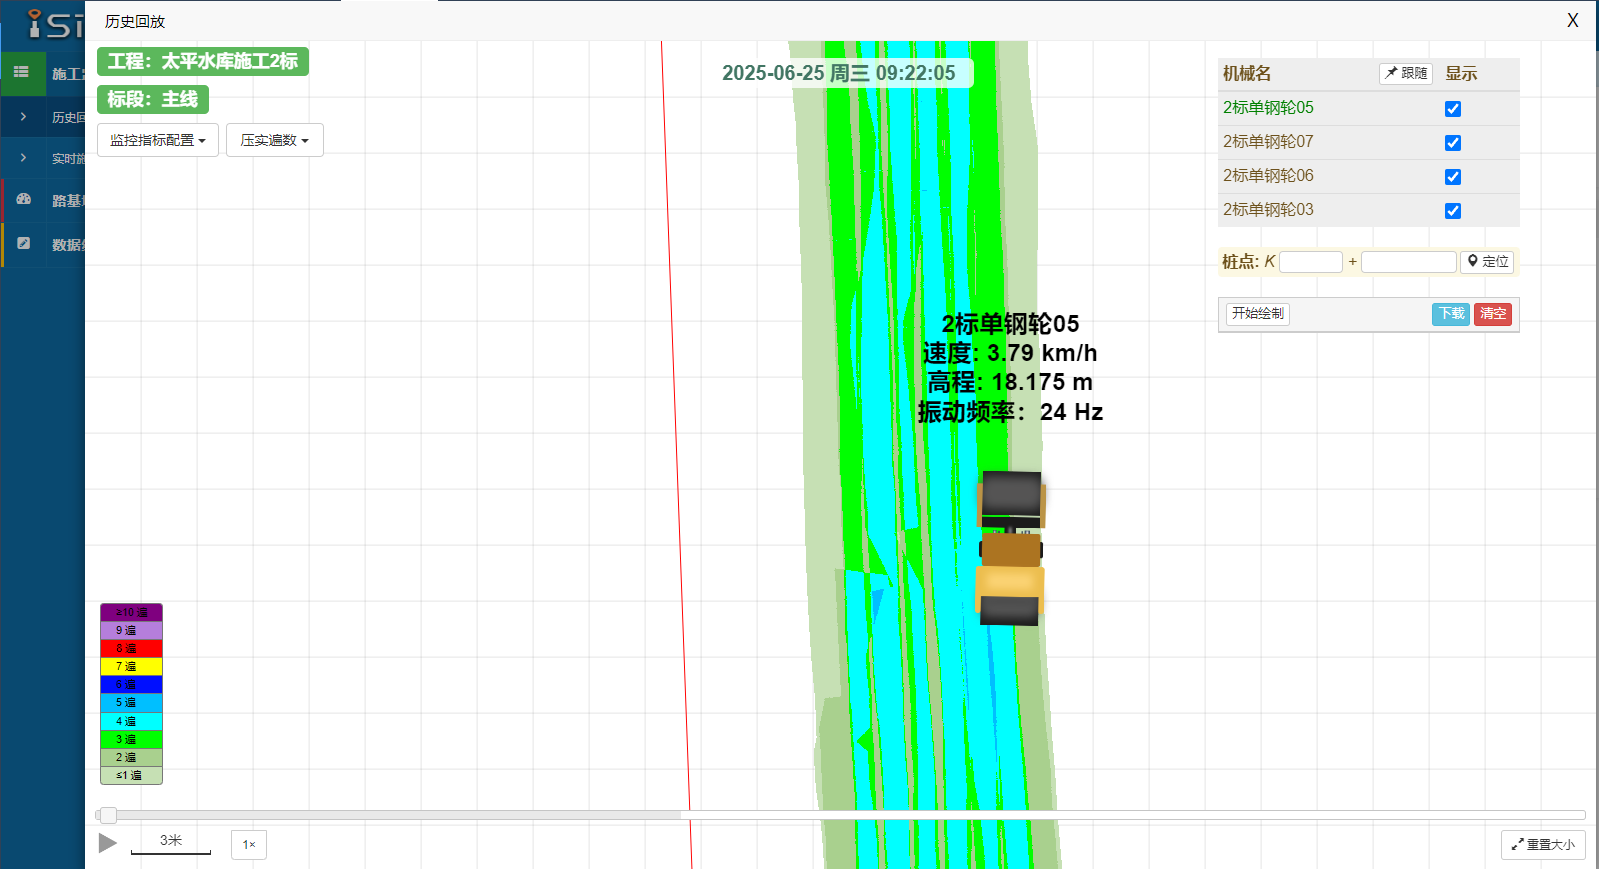Toggle visibility checkbox for 2标单钢轮07
The width and height of the screenshot is (1599, 869).
point(1452,143)
